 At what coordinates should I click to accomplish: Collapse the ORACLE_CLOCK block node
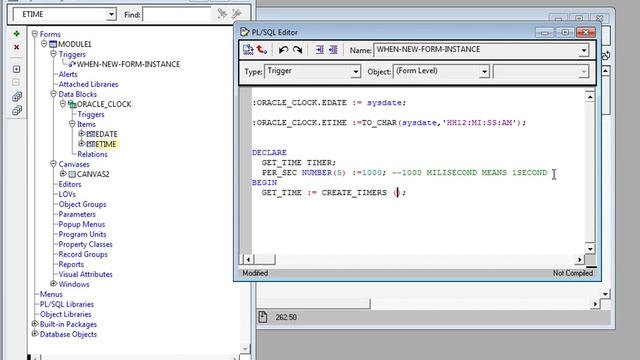pyautogui.click(x=63, y=104)
